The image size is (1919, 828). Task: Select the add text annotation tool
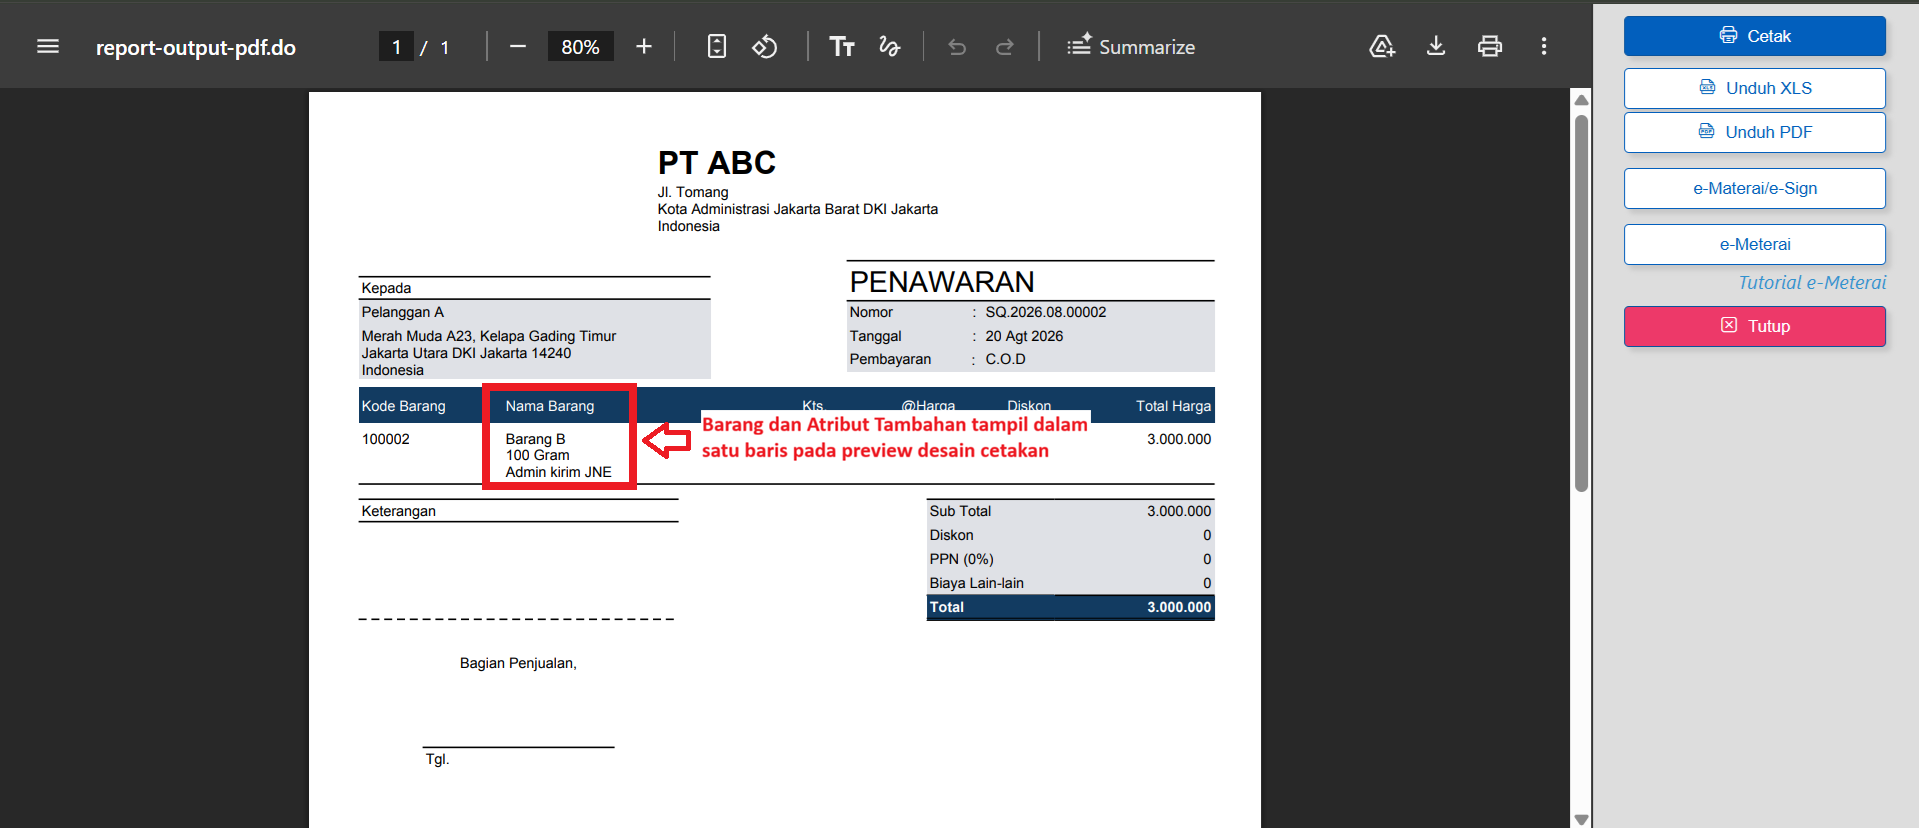842,47
